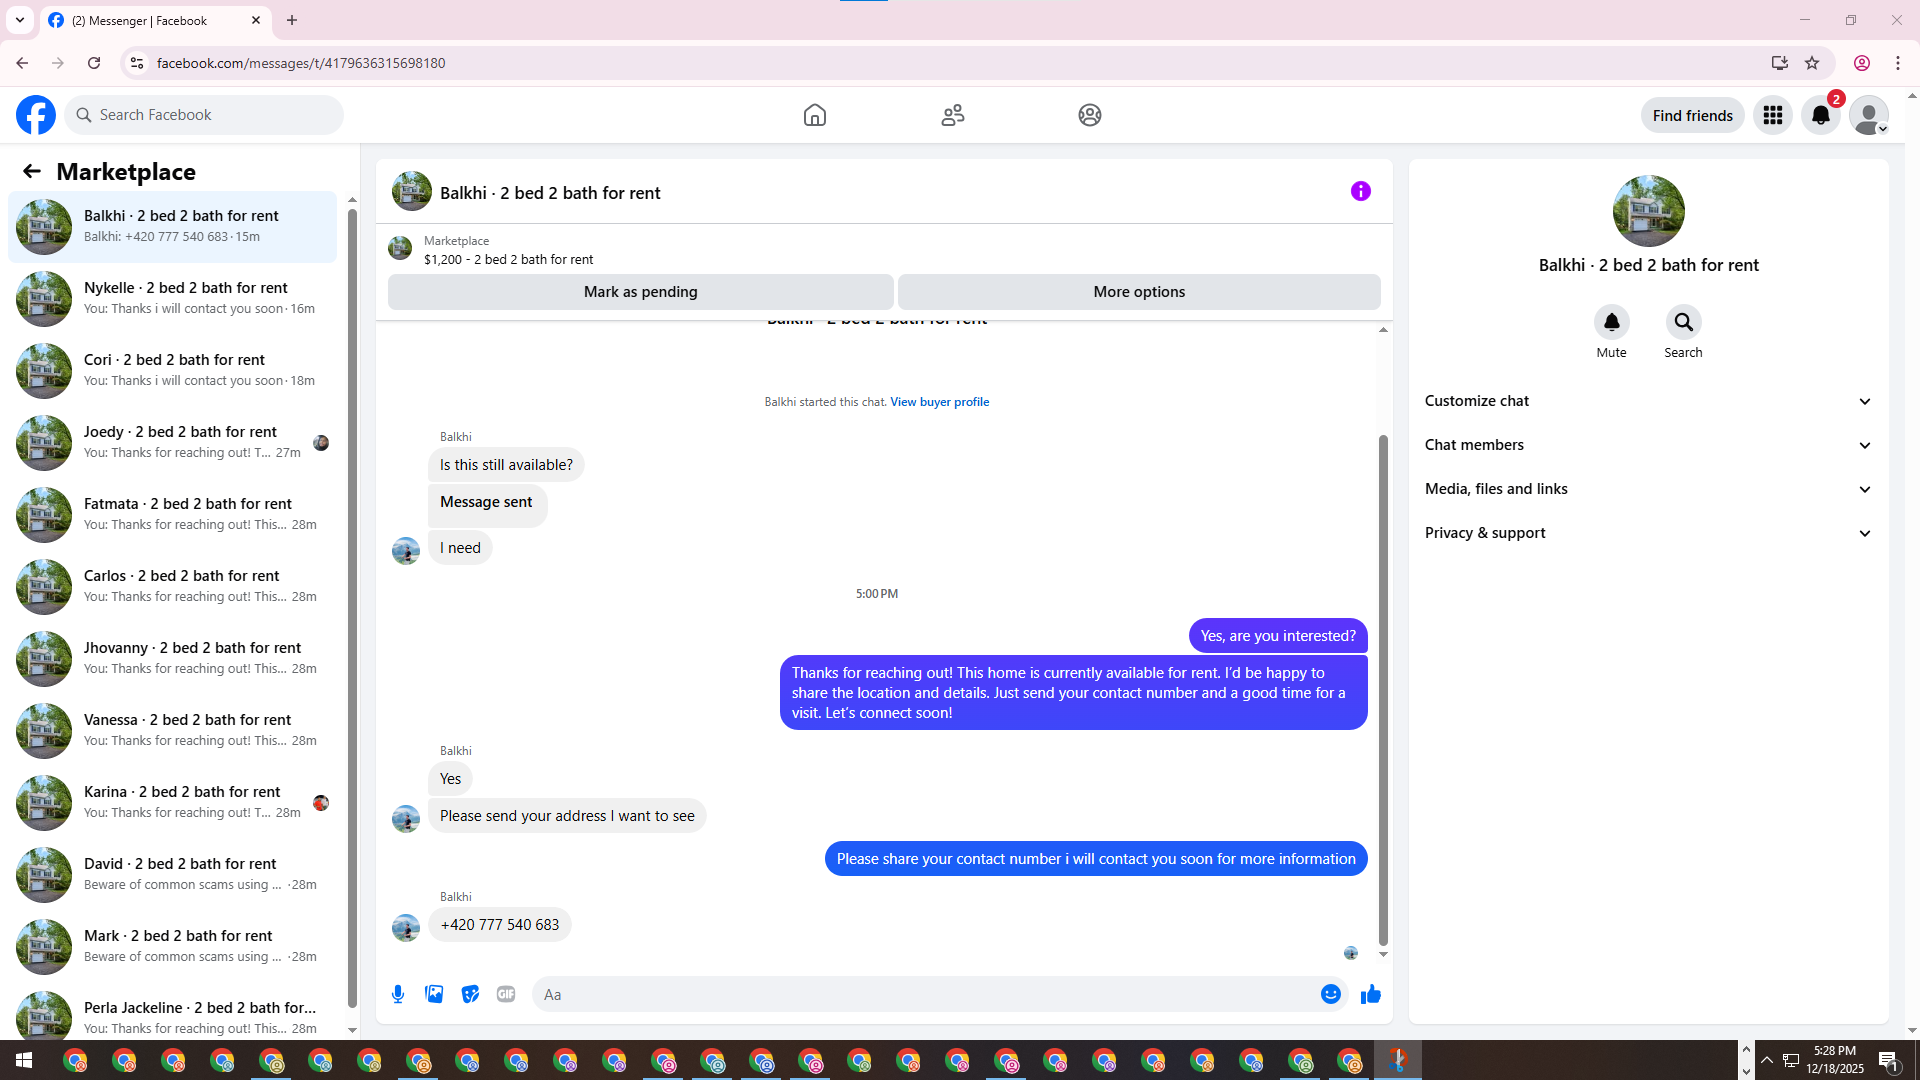Click the browser address bar URL
Screen dimensions: 1920x1080
coord(301,63)
